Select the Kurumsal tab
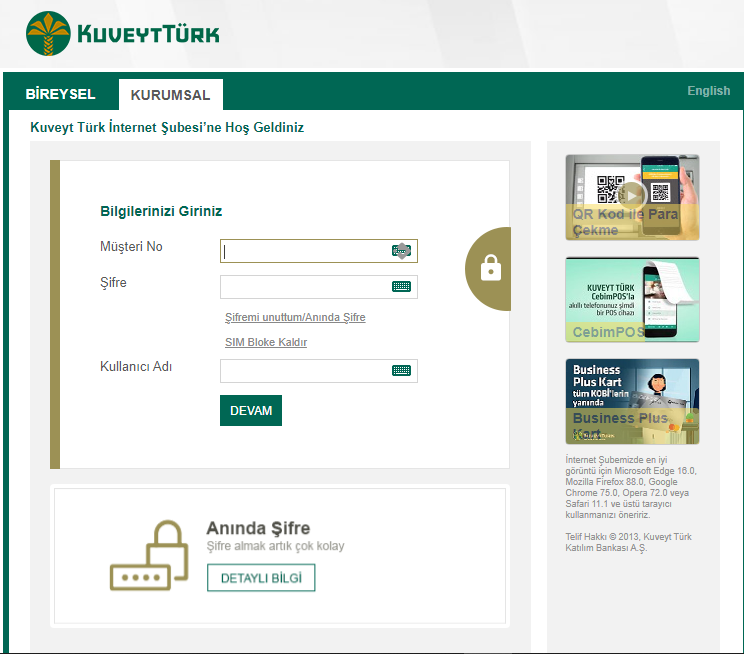Image resolution: width=744 pixels, height=654 pixels. 170,95
